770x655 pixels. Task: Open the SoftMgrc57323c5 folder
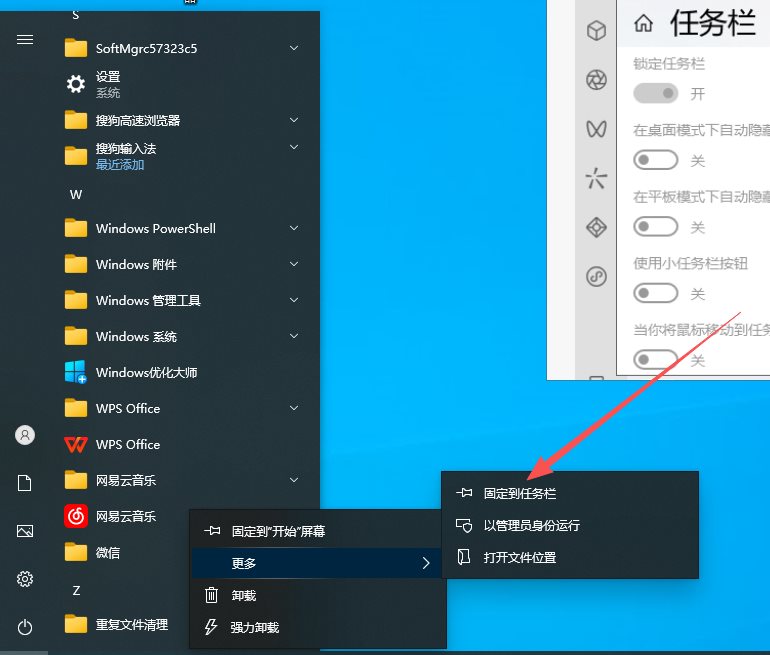click(131, 48)
